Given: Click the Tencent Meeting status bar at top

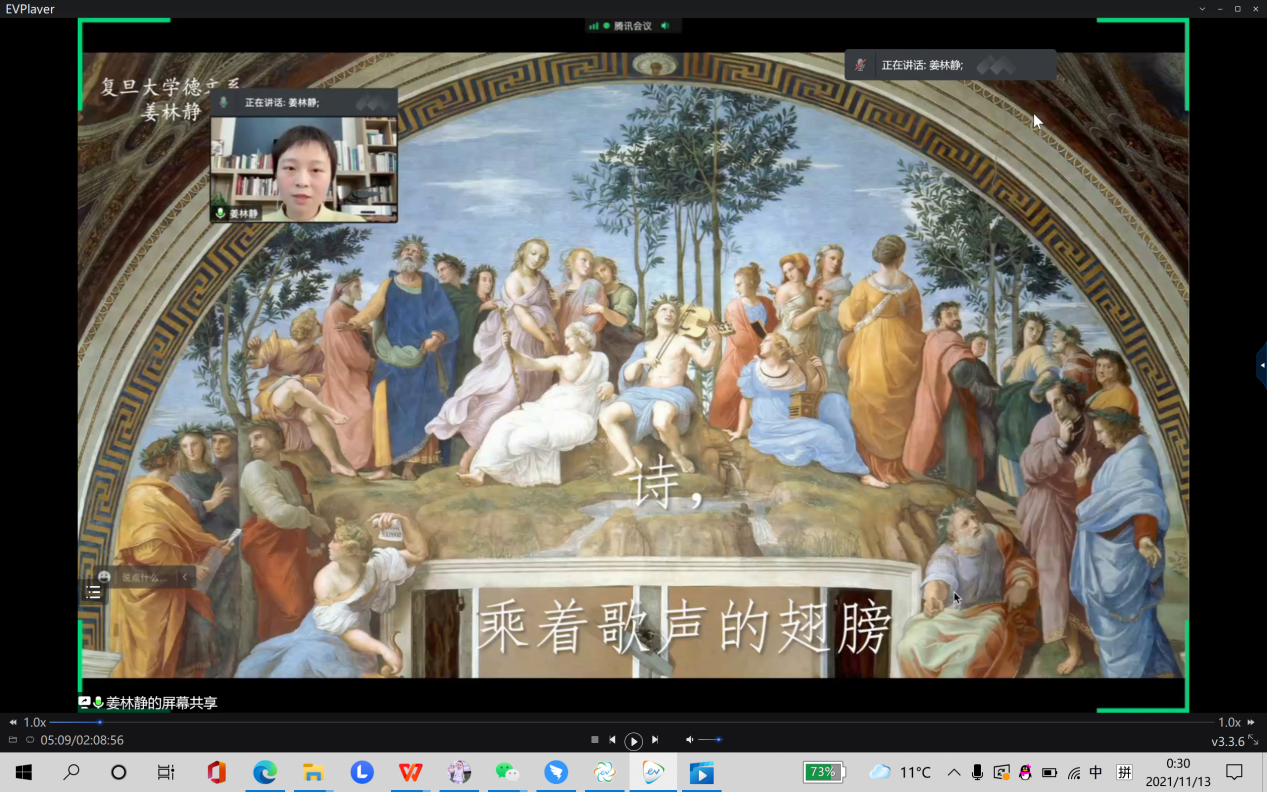Looking at the screenshot, I should click(633, 26).
